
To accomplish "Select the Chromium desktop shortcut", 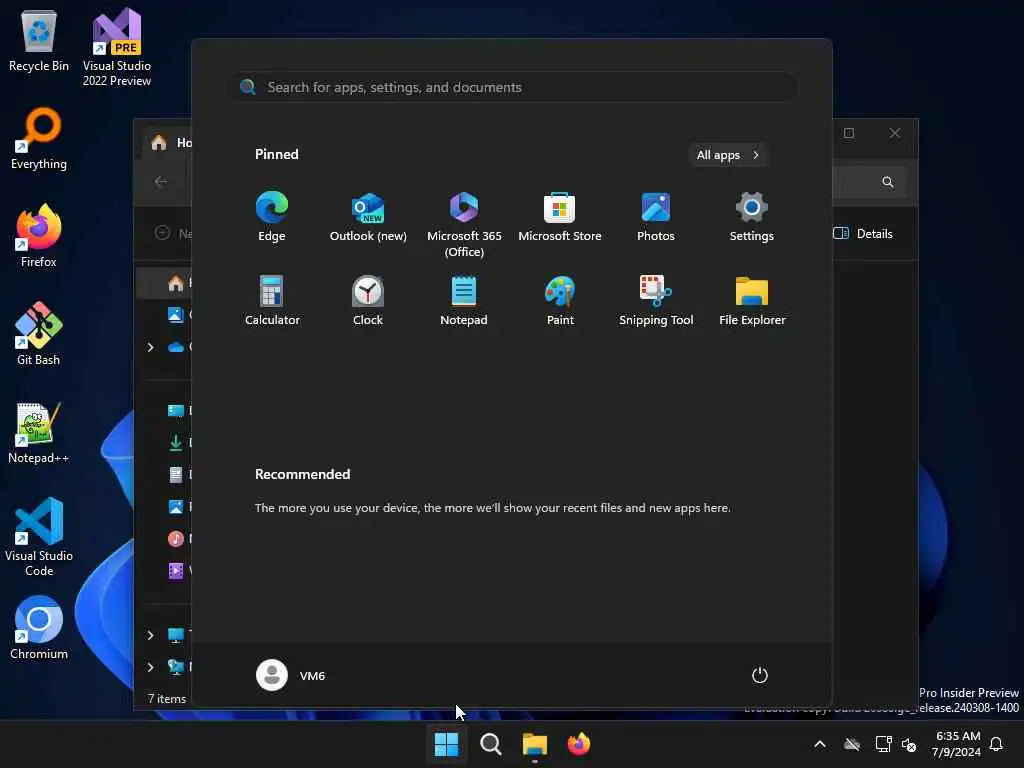I will coord(39,628).
